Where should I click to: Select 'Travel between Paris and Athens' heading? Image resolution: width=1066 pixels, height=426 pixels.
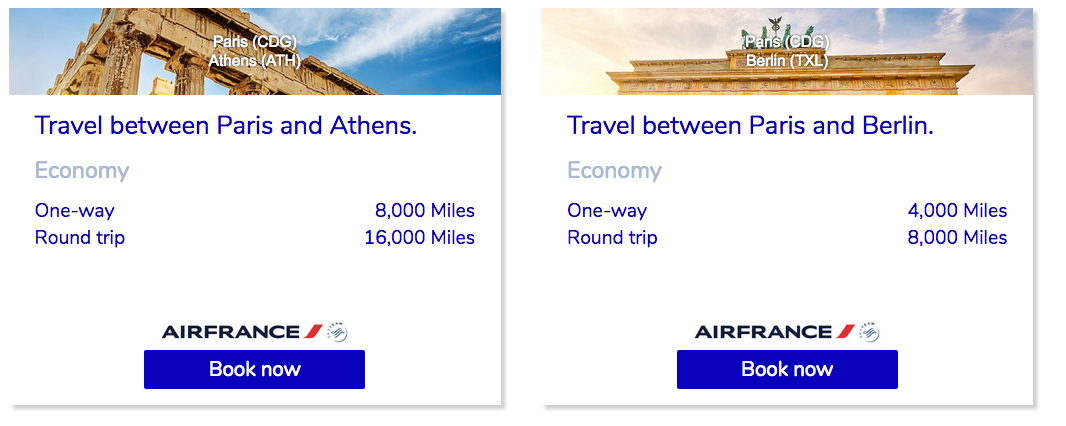coord(226,126)
